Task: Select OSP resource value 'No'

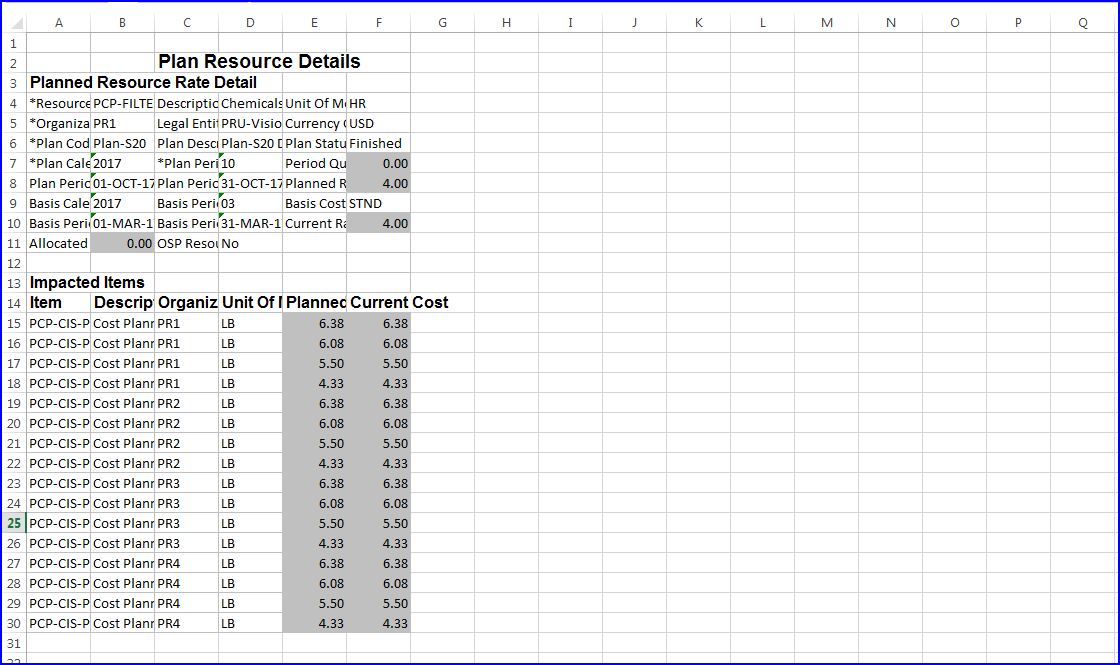Action: (x=251, y=243)
